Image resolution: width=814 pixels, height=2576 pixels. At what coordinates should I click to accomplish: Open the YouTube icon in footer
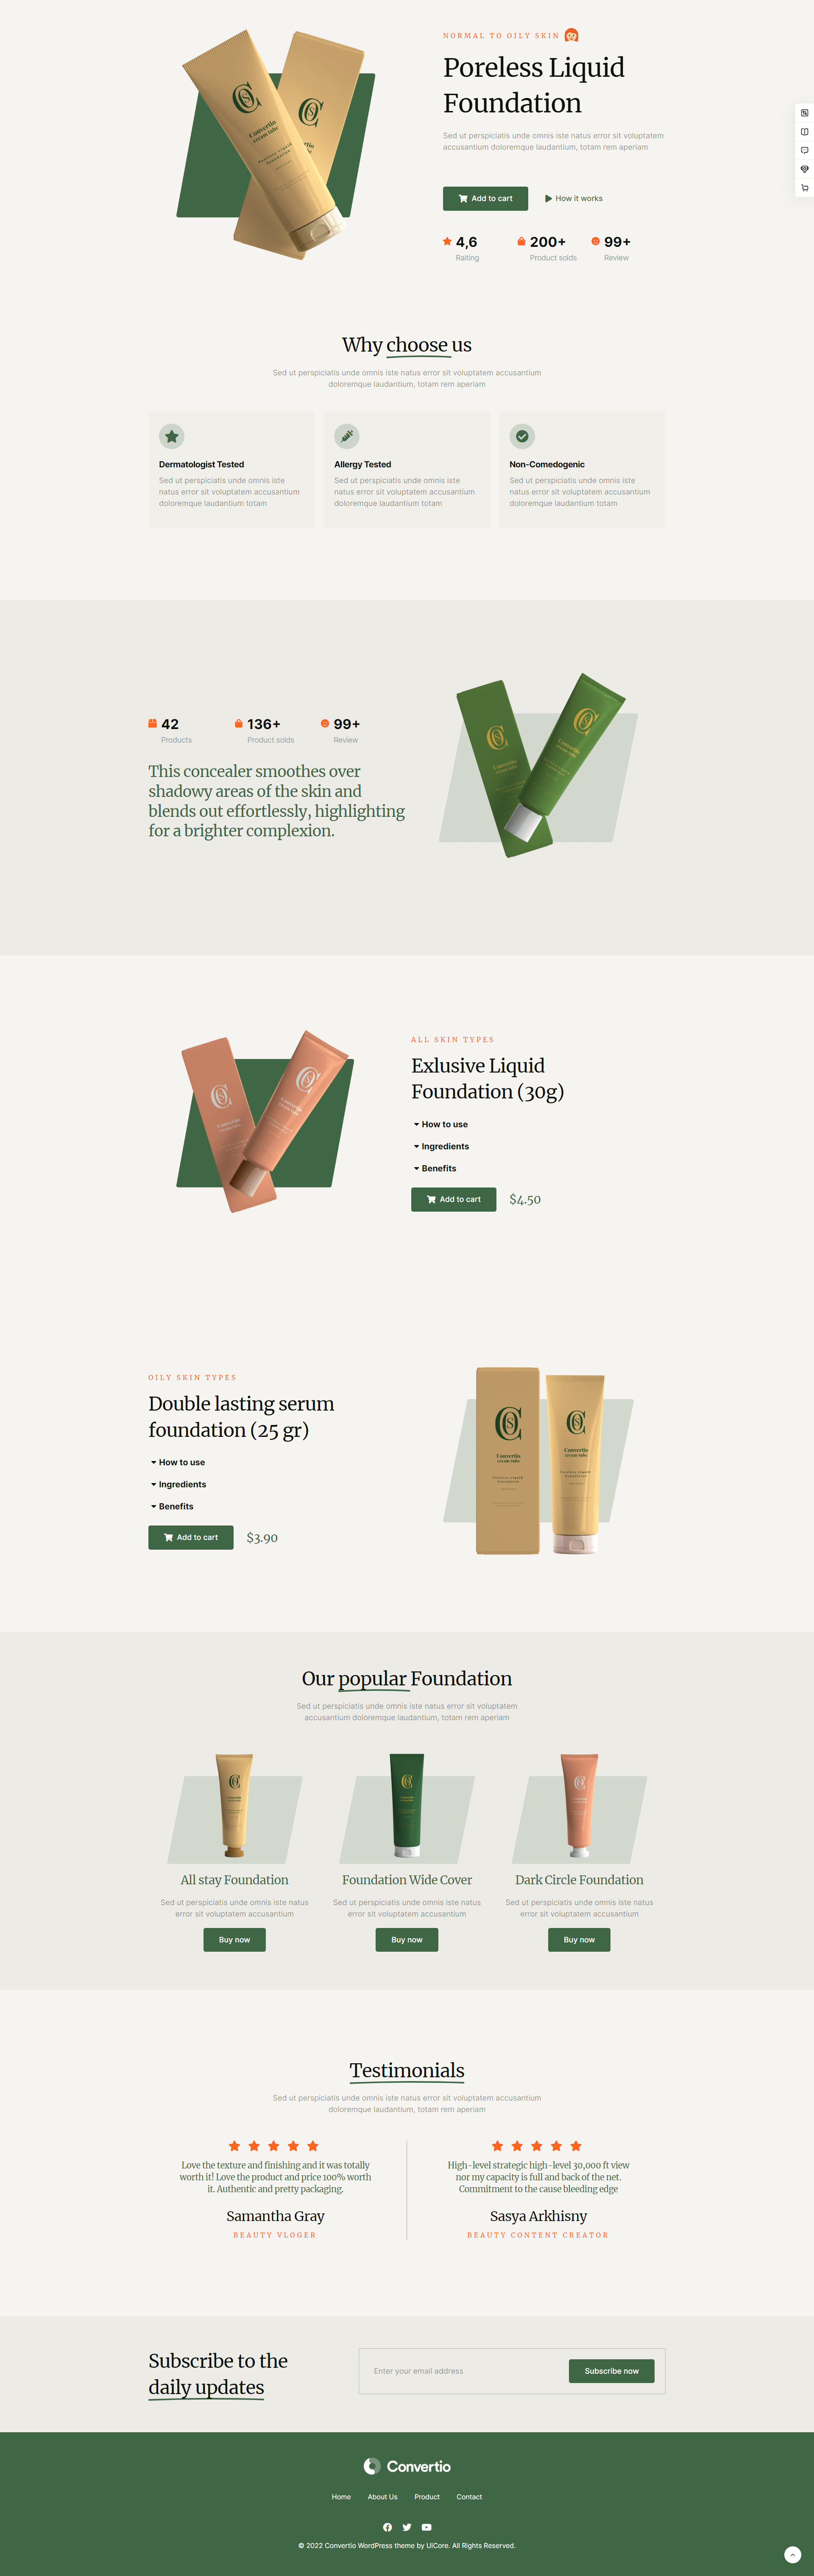(x=426, y=2527)
